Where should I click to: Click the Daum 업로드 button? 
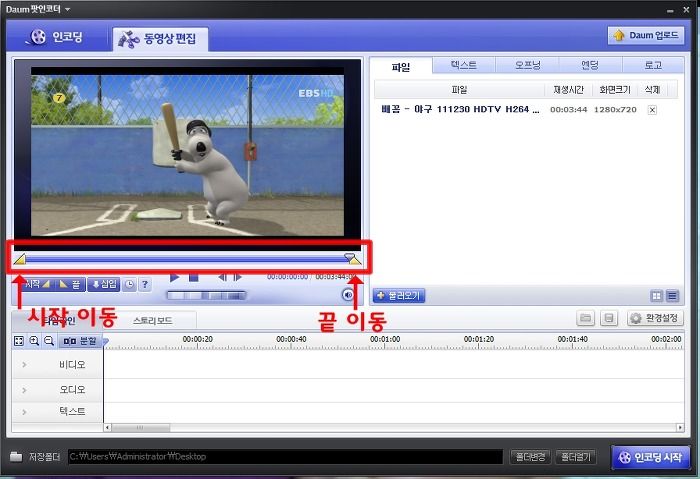pos(646,35)
